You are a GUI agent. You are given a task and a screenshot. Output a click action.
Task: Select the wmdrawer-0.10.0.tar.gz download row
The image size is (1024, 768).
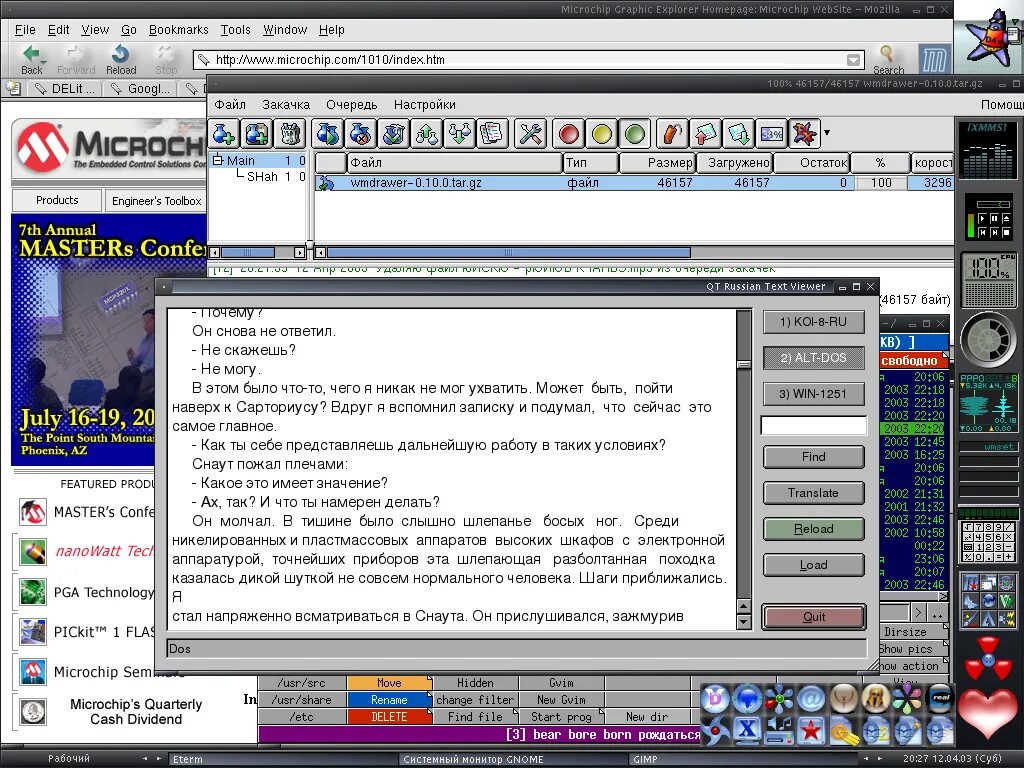click(x=633, y=183)
